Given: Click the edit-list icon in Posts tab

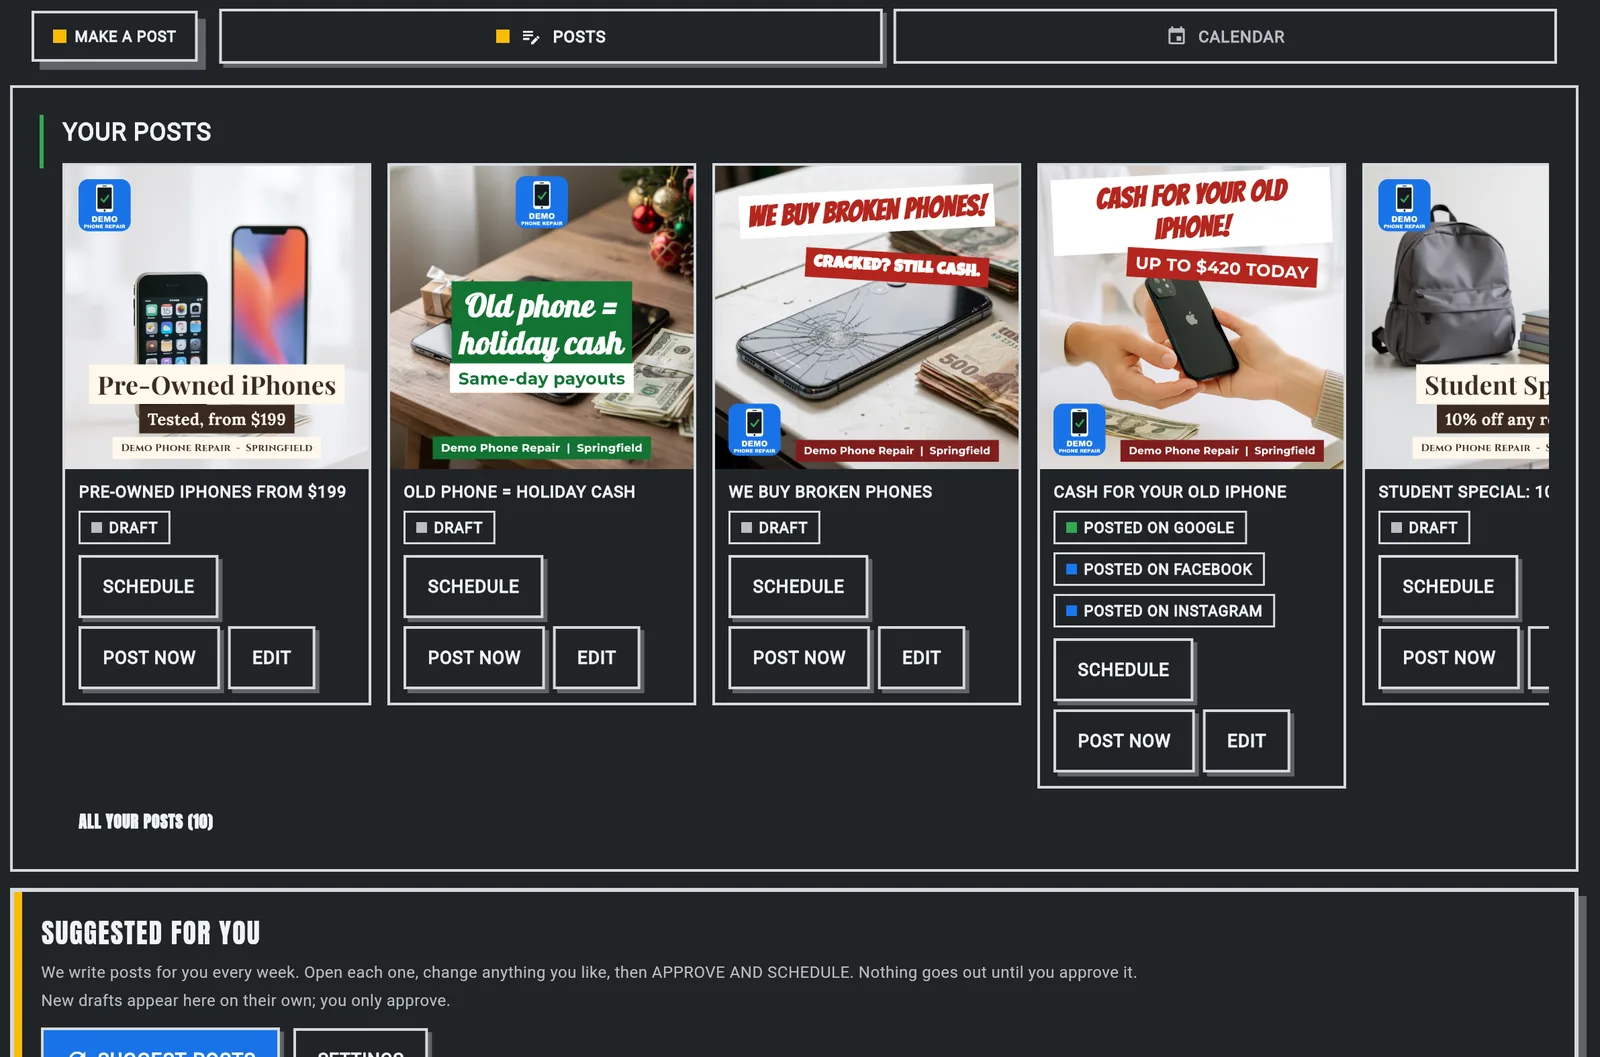Looking at the screenshot, I should (531, 37).
